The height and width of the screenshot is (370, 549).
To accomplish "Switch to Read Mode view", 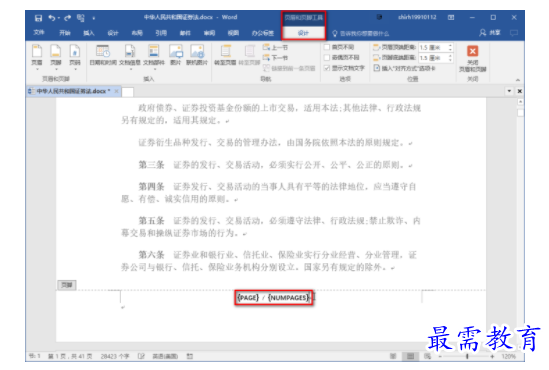I will pyautogui.click(x=393, y=356).
